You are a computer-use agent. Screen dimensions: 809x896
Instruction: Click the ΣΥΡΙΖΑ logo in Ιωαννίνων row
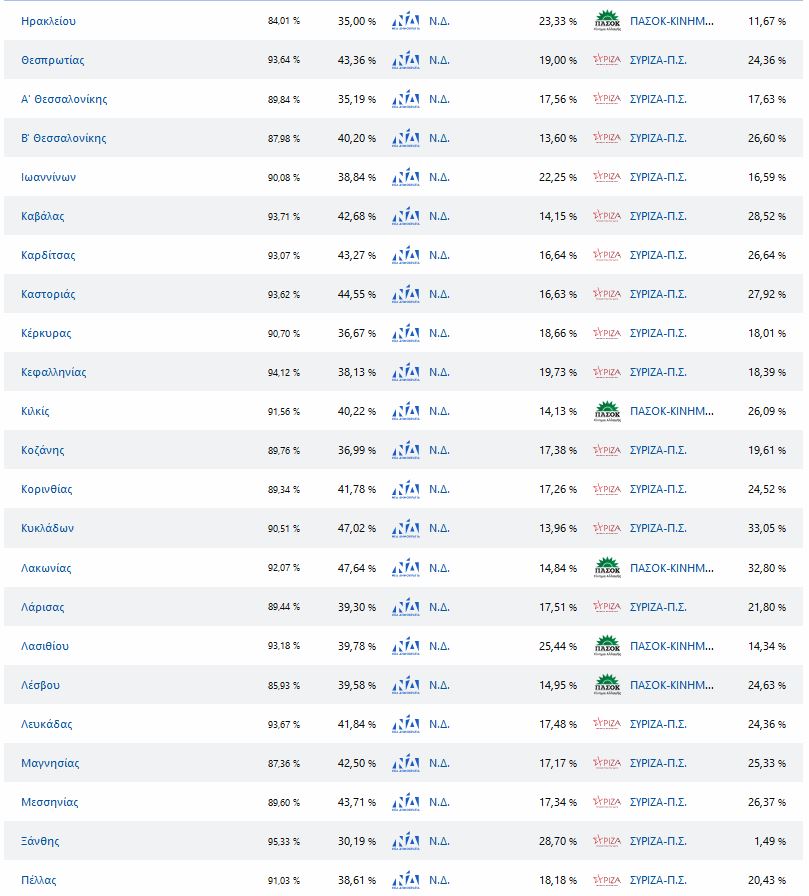pos(607,177)
